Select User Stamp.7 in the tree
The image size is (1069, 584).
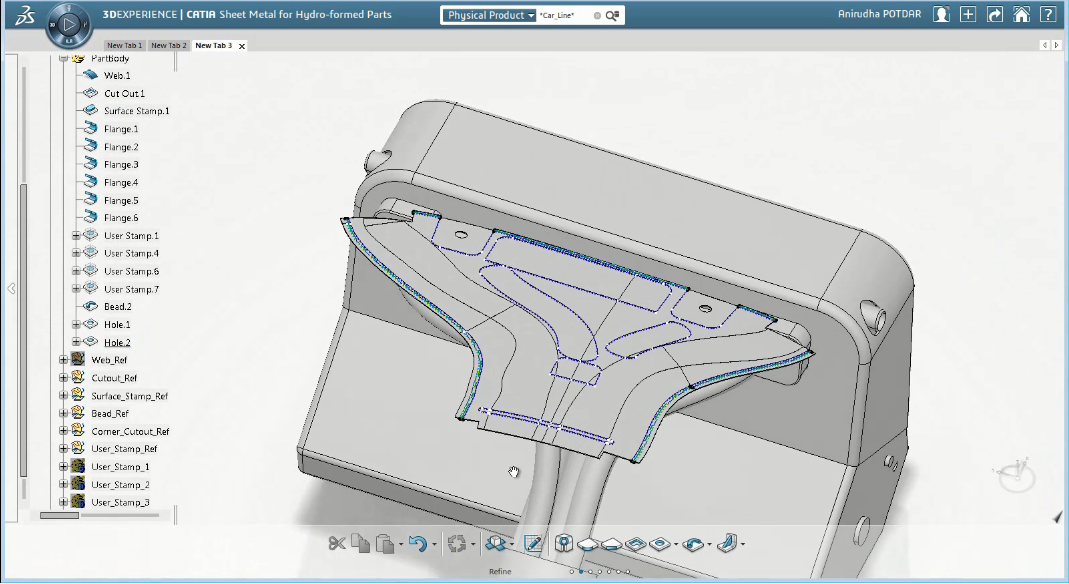pos(131,289)
